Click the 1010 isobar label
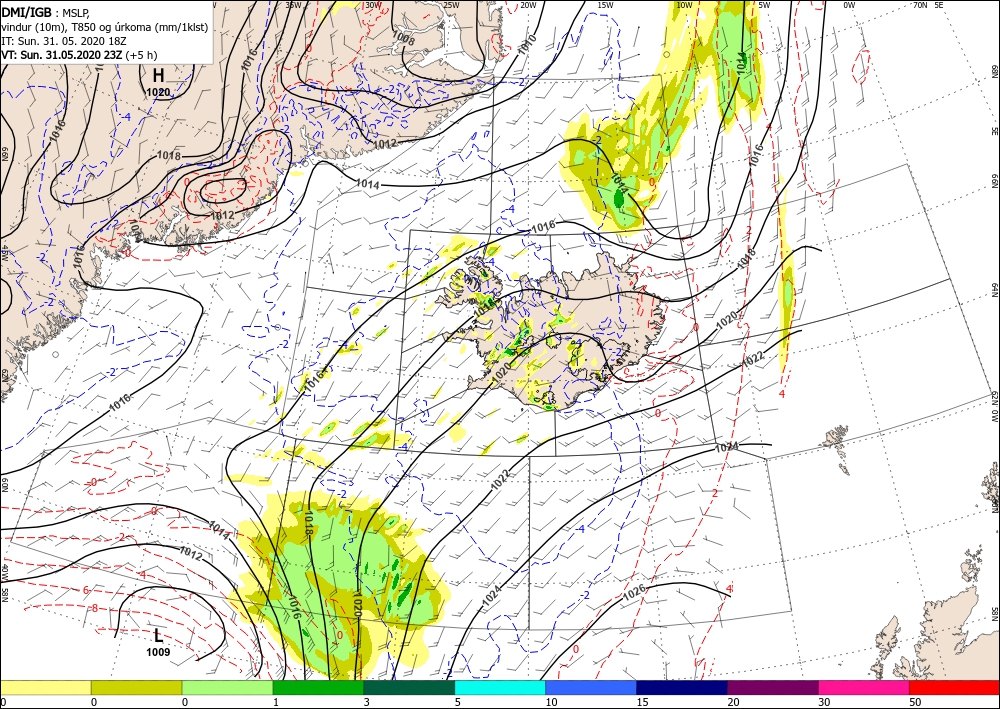 click(x=527, y=45)
